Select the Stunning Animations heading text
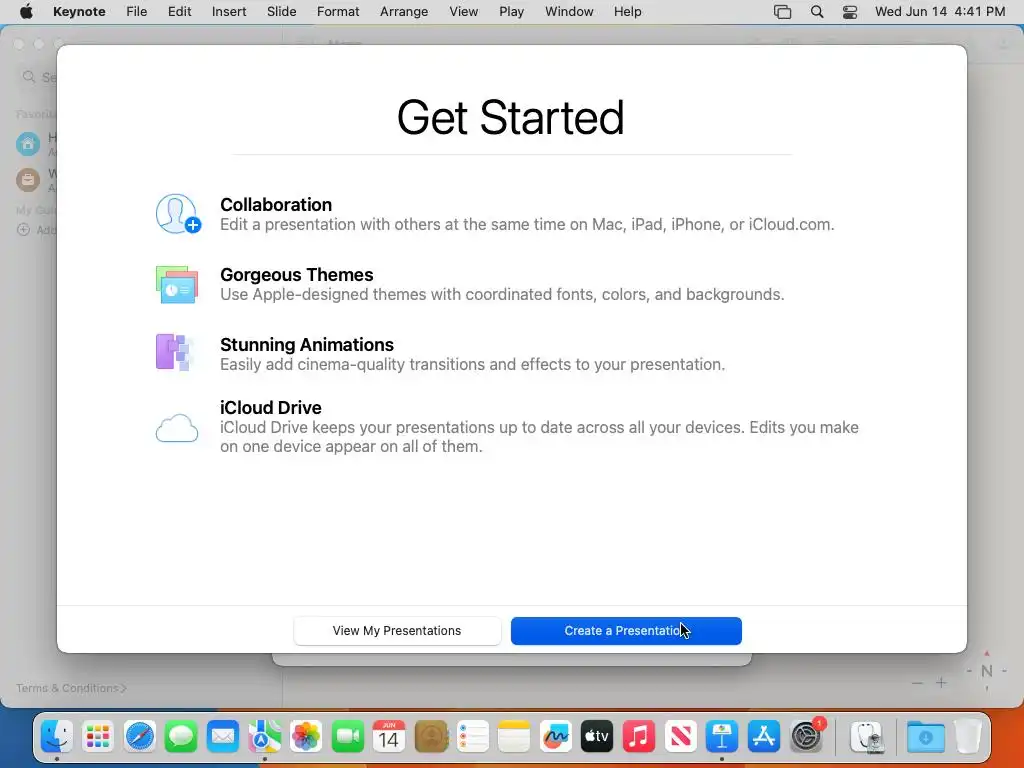Screen dimensions: 1024x768 307,344
